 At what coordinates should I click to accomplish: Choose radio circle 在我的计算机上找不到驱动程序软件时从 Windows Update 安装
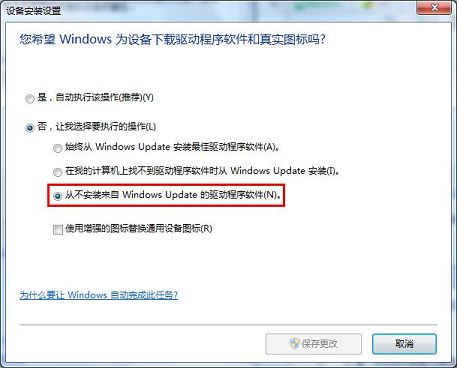point(58,172)
